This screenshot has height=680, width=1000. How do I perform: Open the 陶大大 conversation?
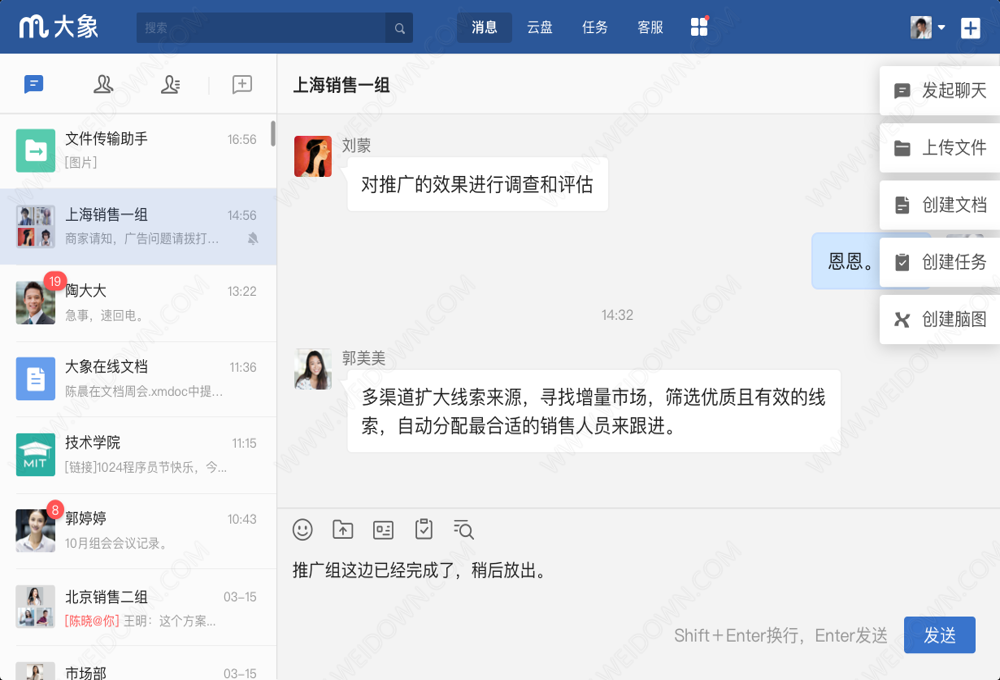coord(138,302)
